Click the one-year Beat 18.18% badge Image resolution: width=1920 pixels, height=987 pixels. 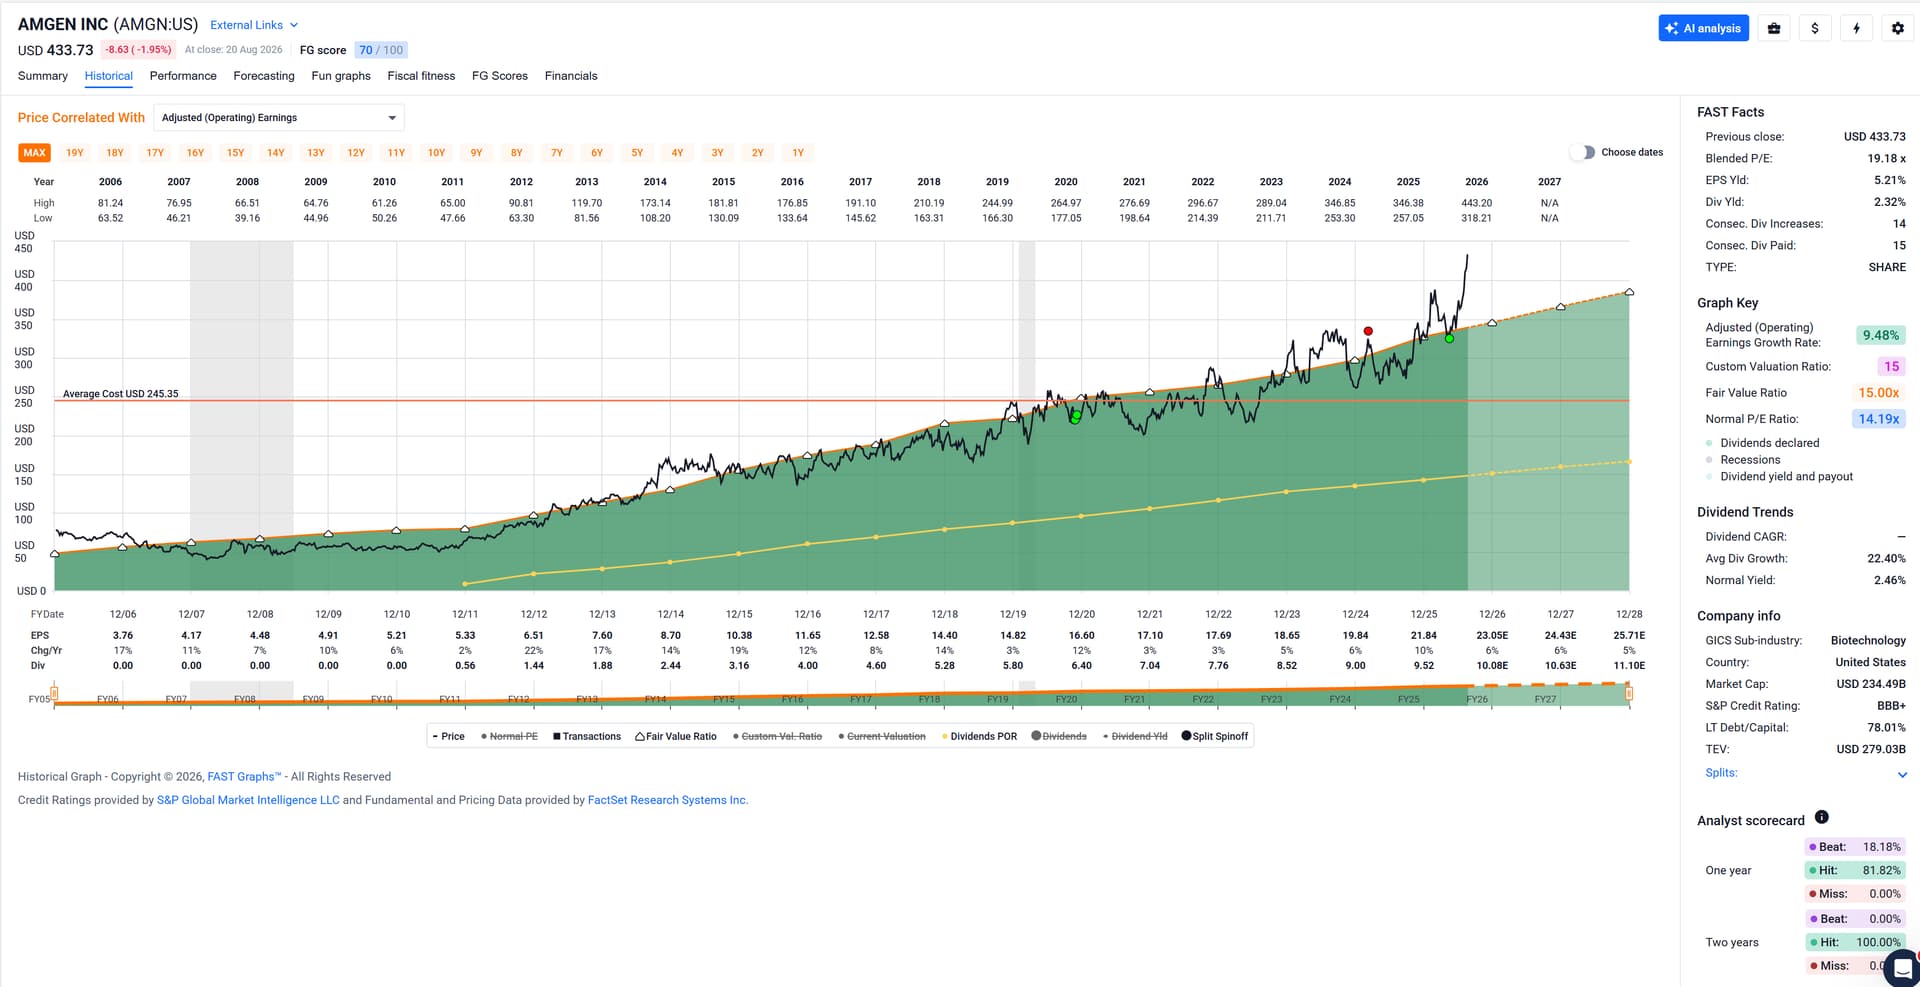(1854, 847)
